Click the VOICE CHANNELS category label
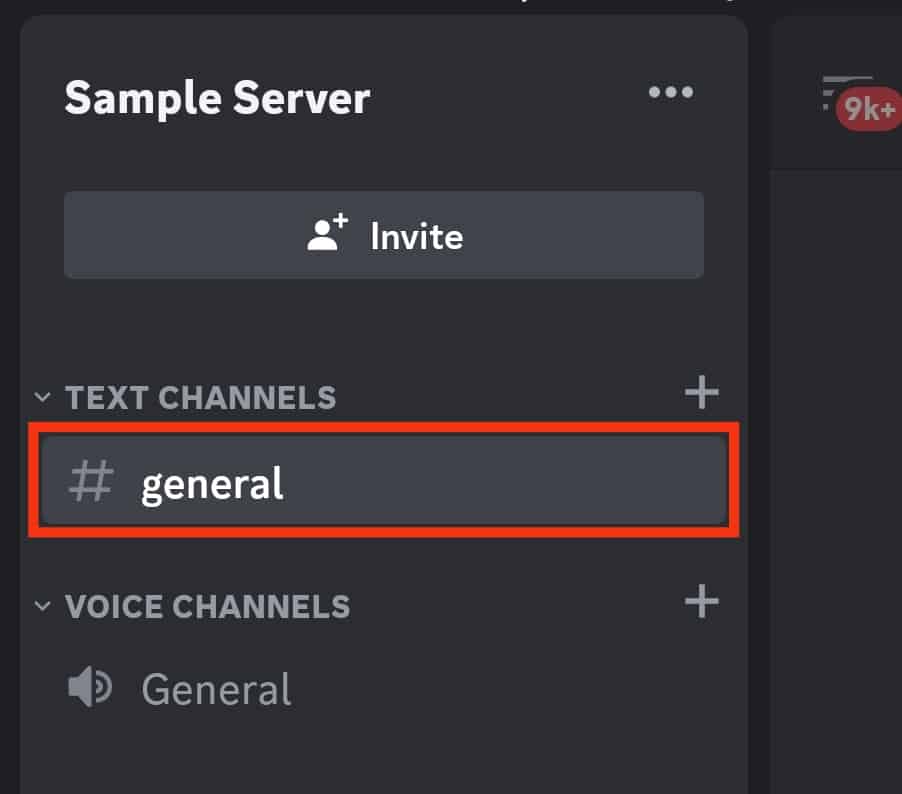Screen dimensions: 902x794 click(208, 606)
